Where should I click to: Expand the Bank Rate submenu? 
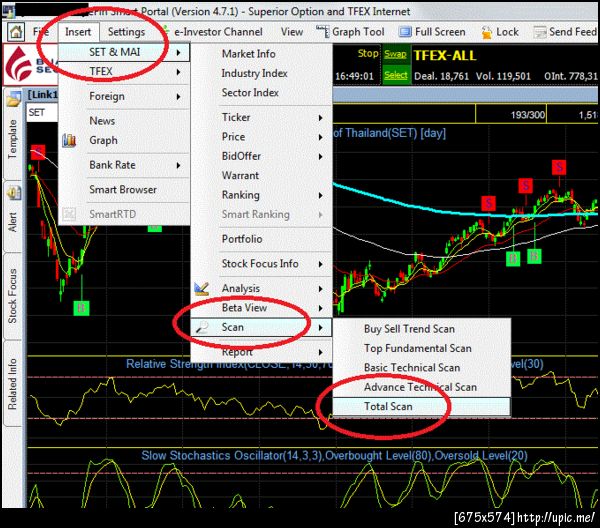[x=124, y=165]
